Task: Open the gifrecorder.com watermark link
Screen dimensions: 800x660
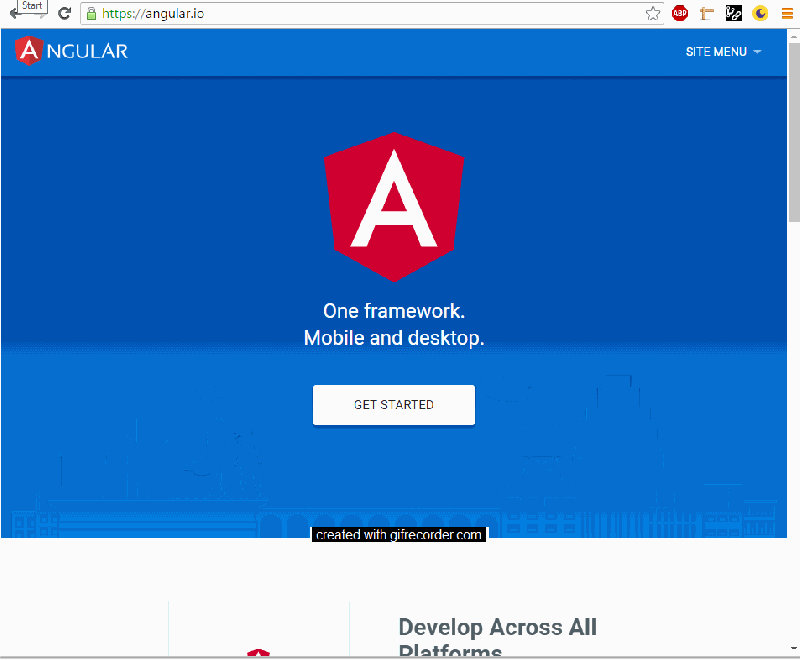Action: point(399,534)
